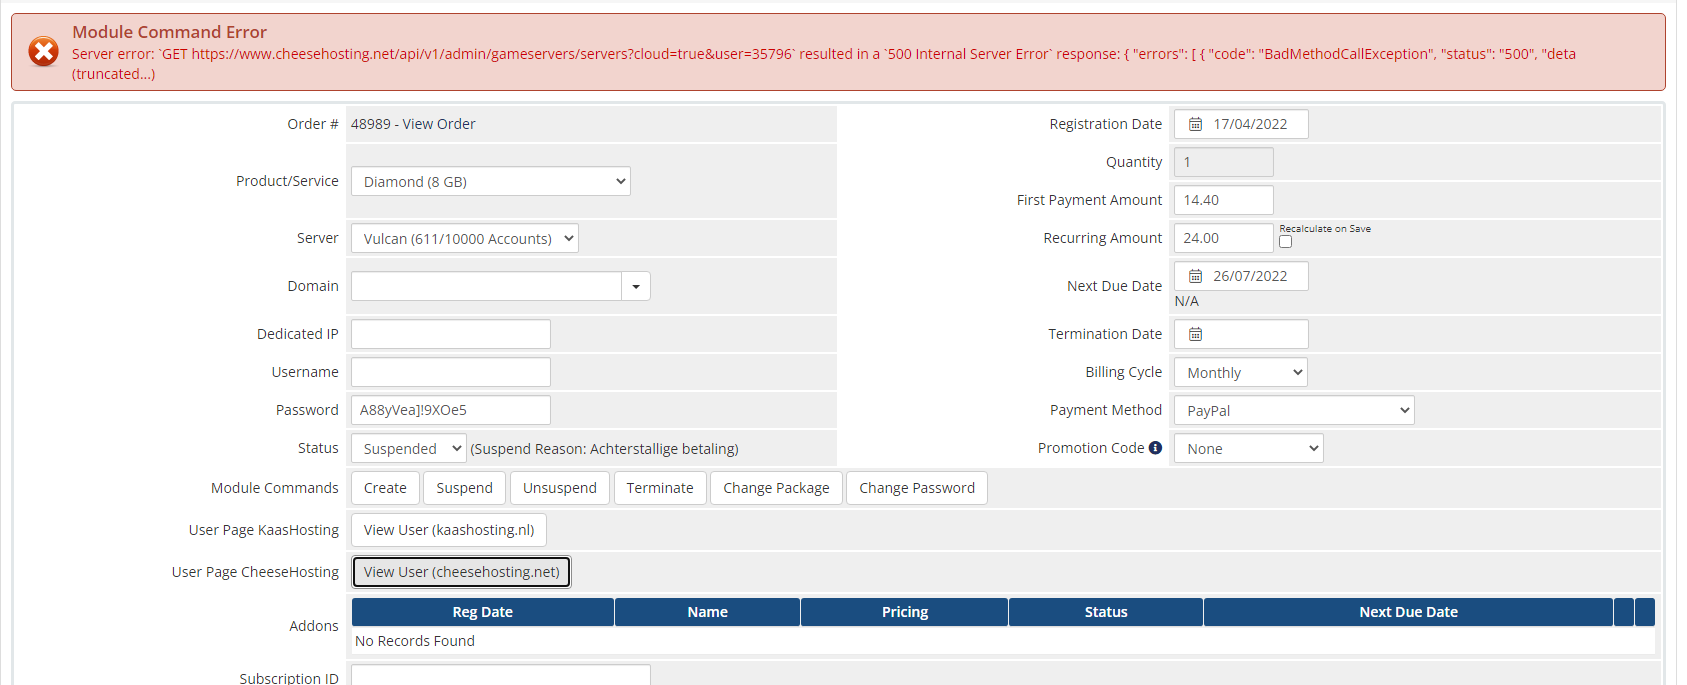Select the Payment Method dropdown

coord(1293,410)
